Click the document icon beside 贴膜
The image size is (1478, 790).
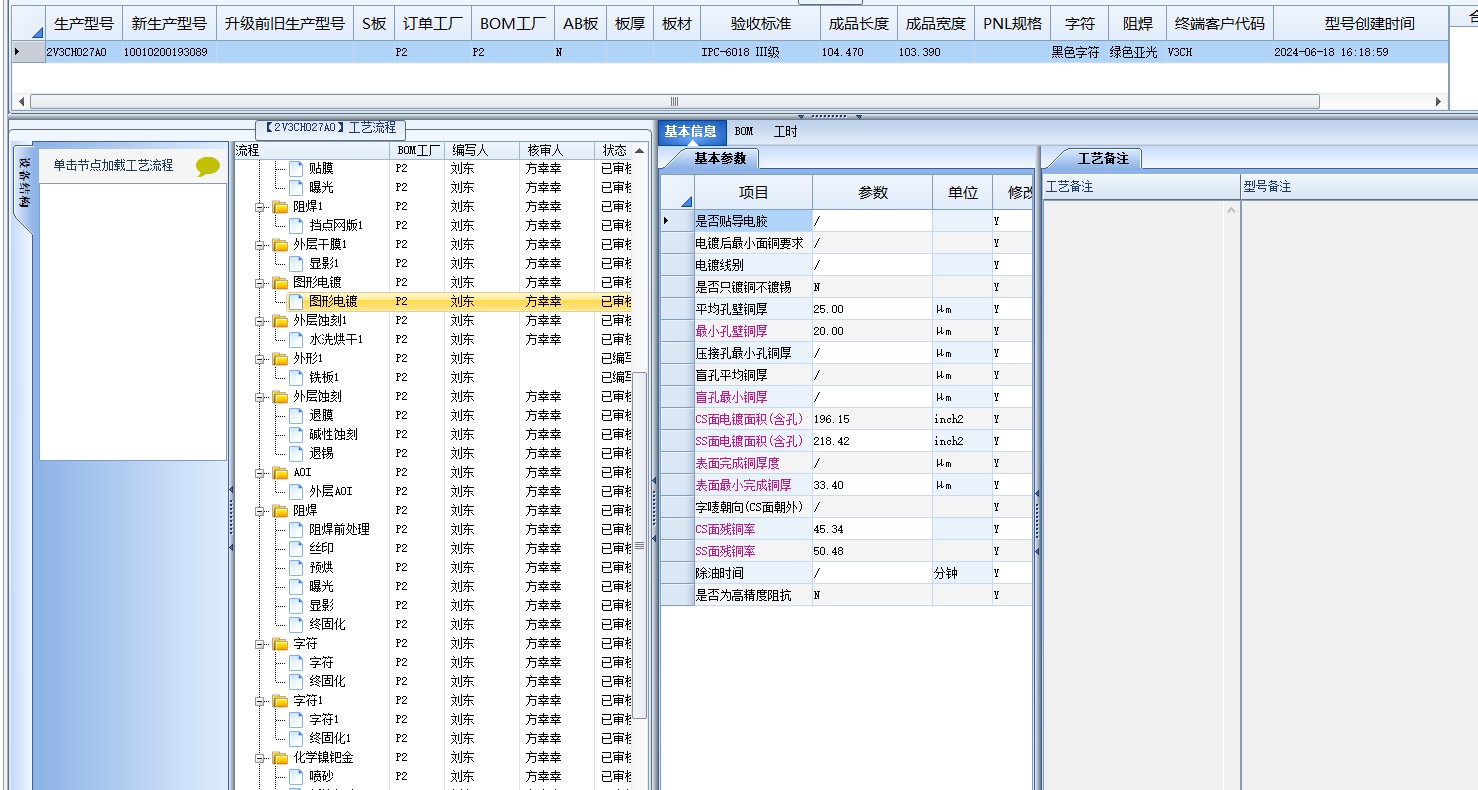click(x=296, y=168)
